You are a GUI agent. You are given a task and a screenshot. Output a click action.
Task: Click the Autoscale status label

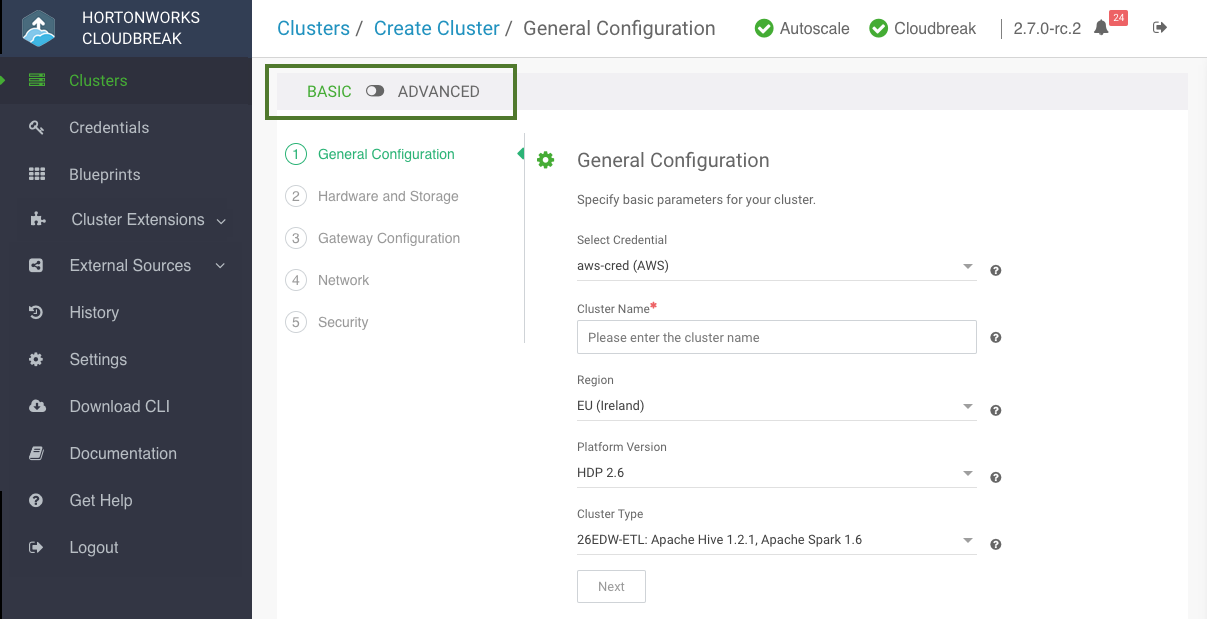tap(815, 28)
